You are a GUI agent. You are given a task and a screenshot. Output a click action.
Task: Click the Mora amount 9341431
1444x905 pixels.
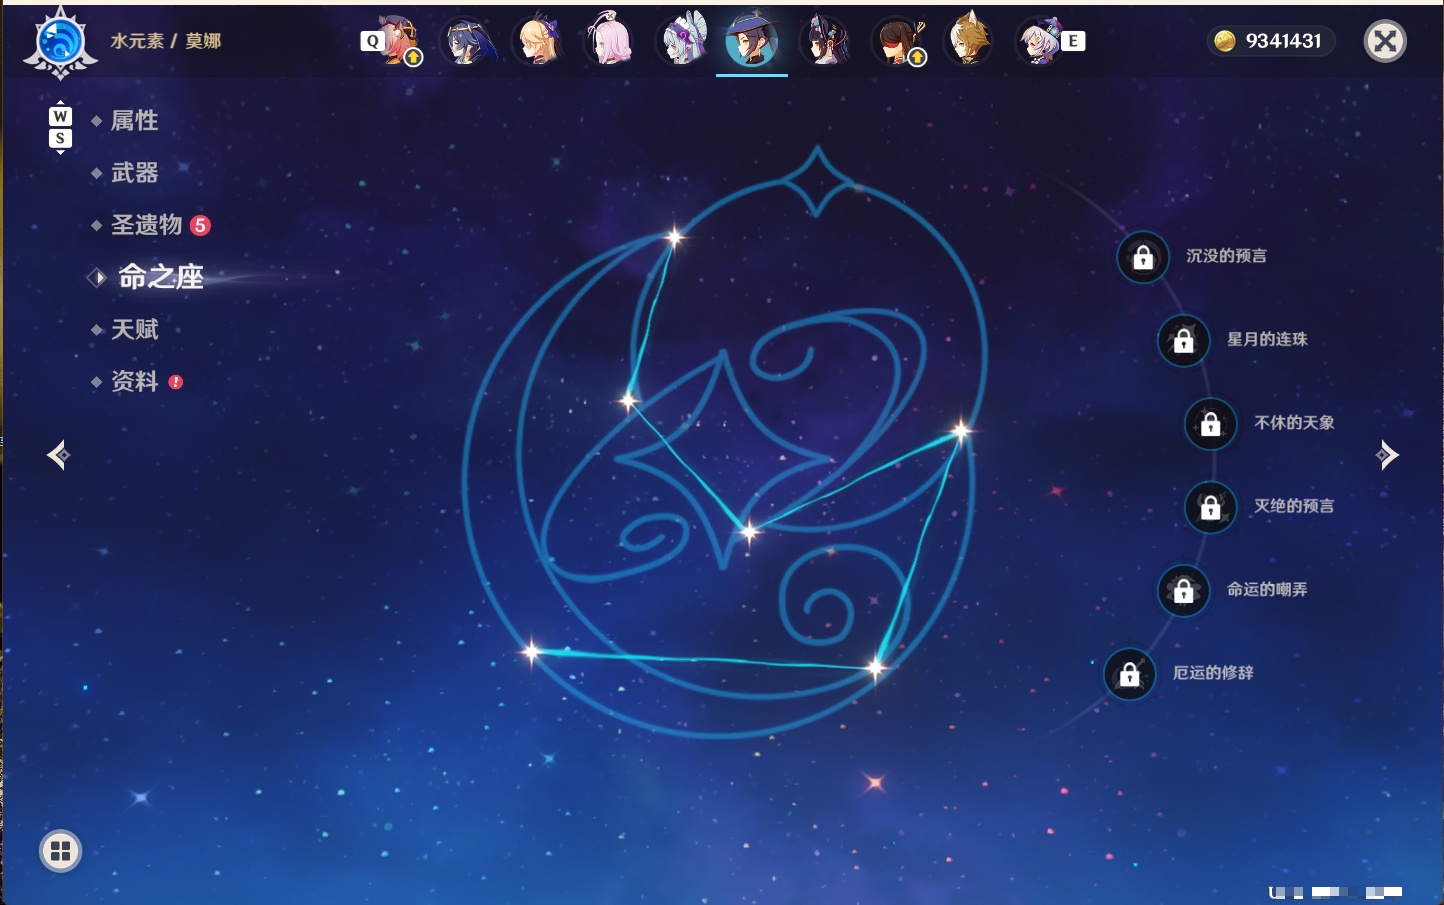click(x=1284, y=41)
